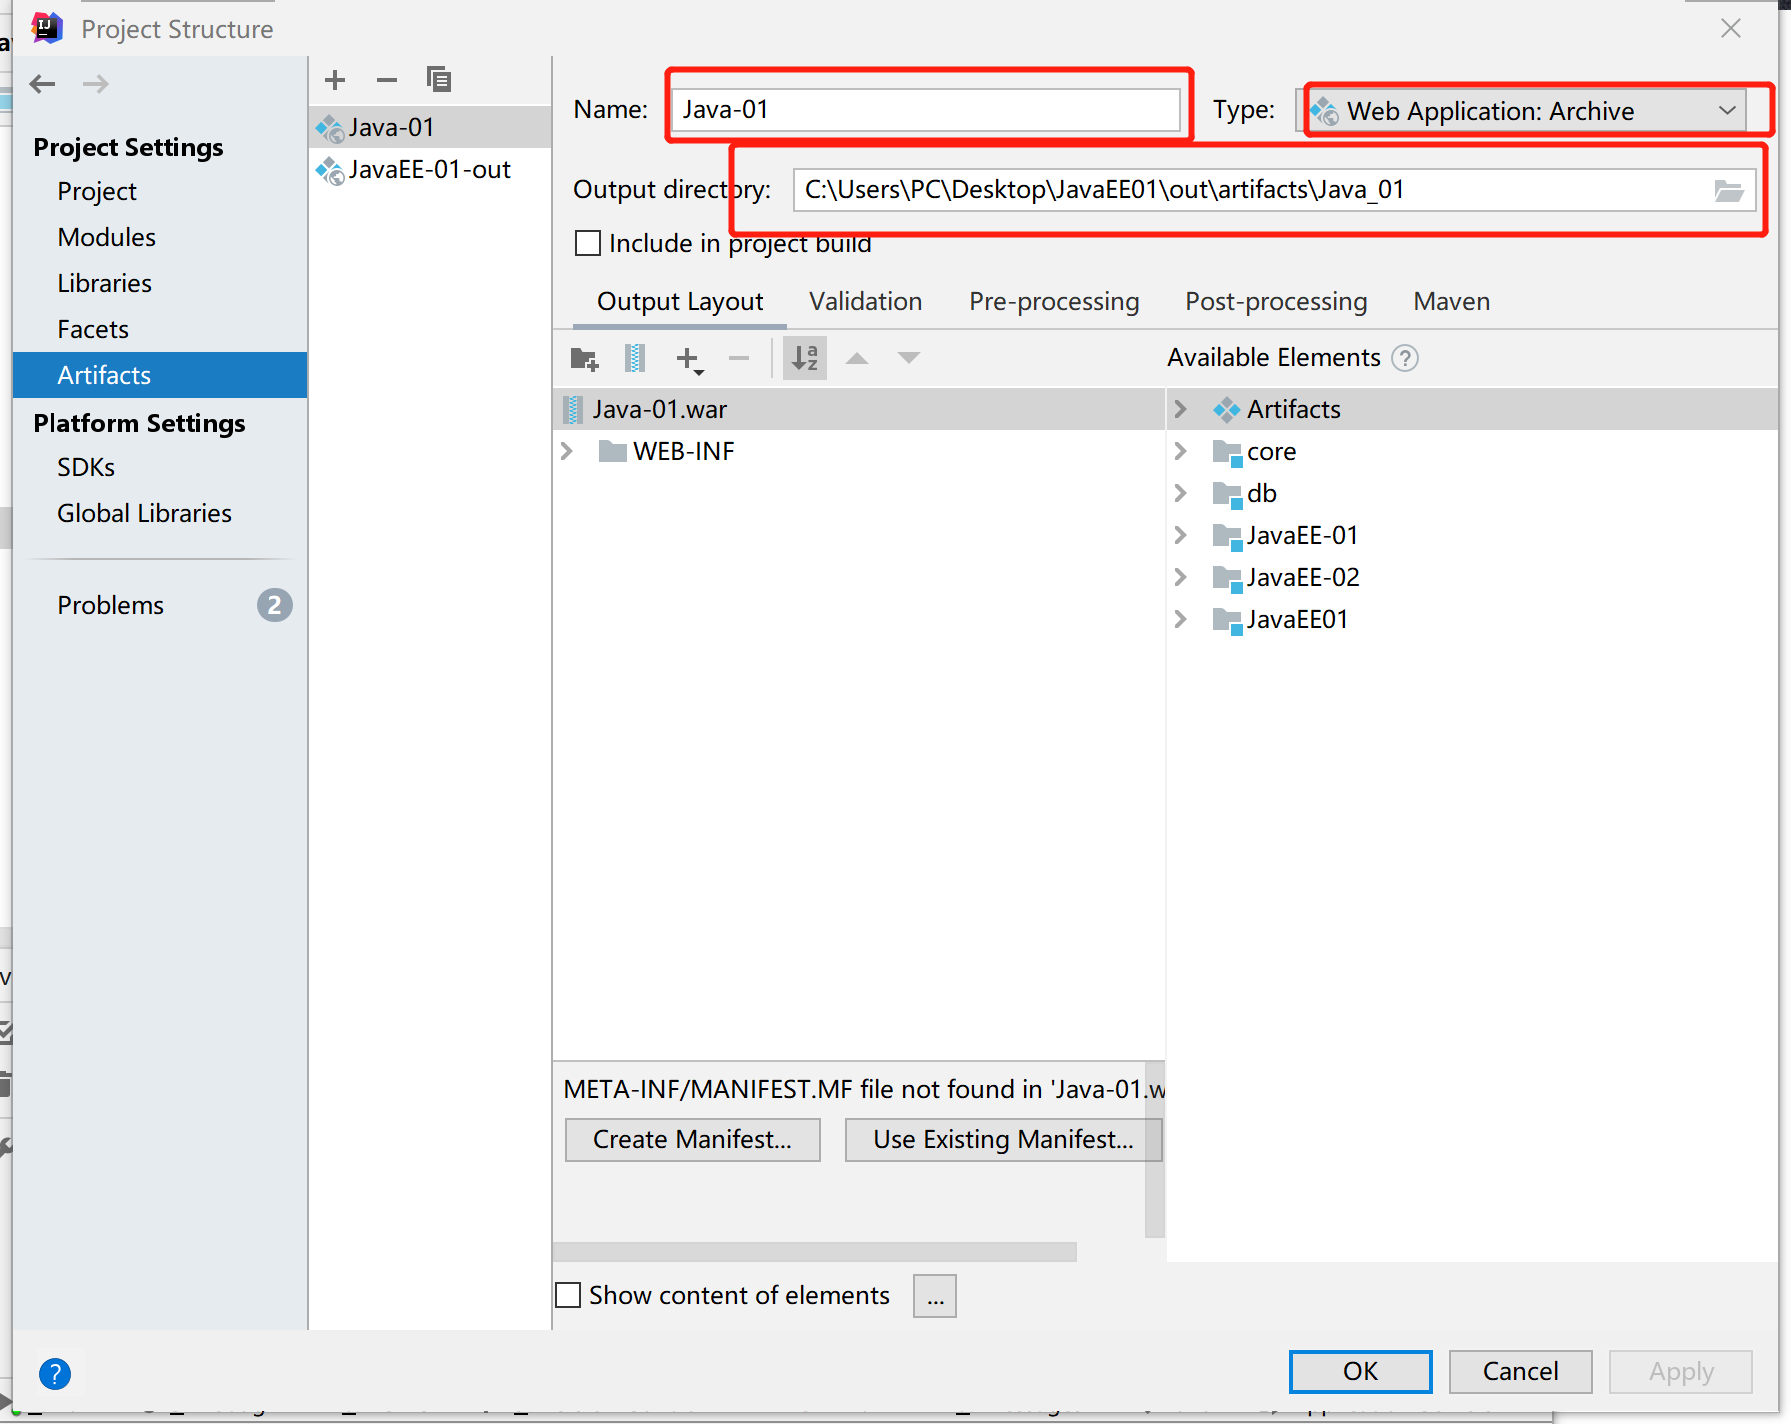The image size is (1791, 1424).
Task: Click the forward navigation arrow
Action: [x=96, y=84]
